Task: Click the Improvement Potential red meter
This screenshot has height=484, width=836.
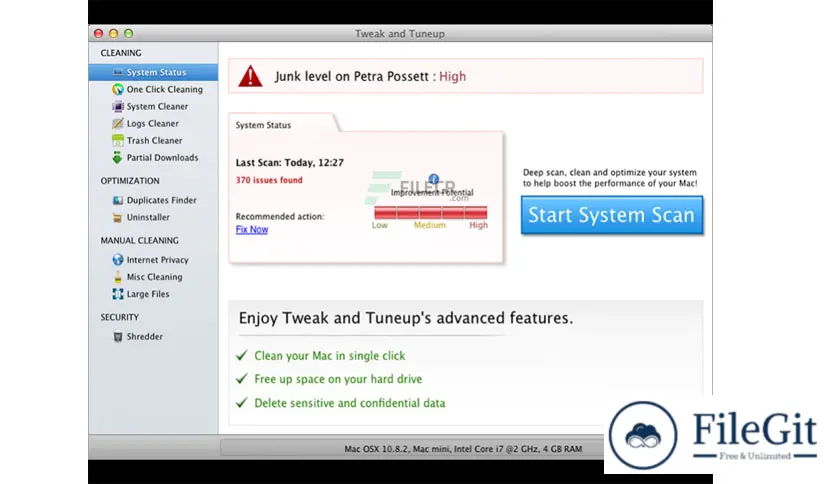Action: tap(431, 213)
